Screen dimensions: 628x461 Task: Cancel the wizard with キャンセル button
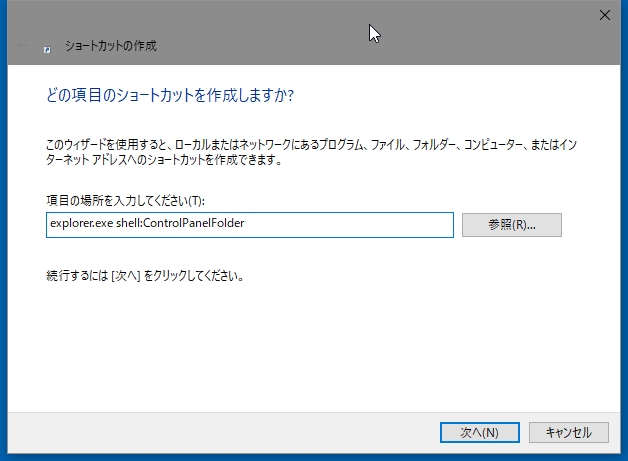pyautogui.click(x=568, y=432)
